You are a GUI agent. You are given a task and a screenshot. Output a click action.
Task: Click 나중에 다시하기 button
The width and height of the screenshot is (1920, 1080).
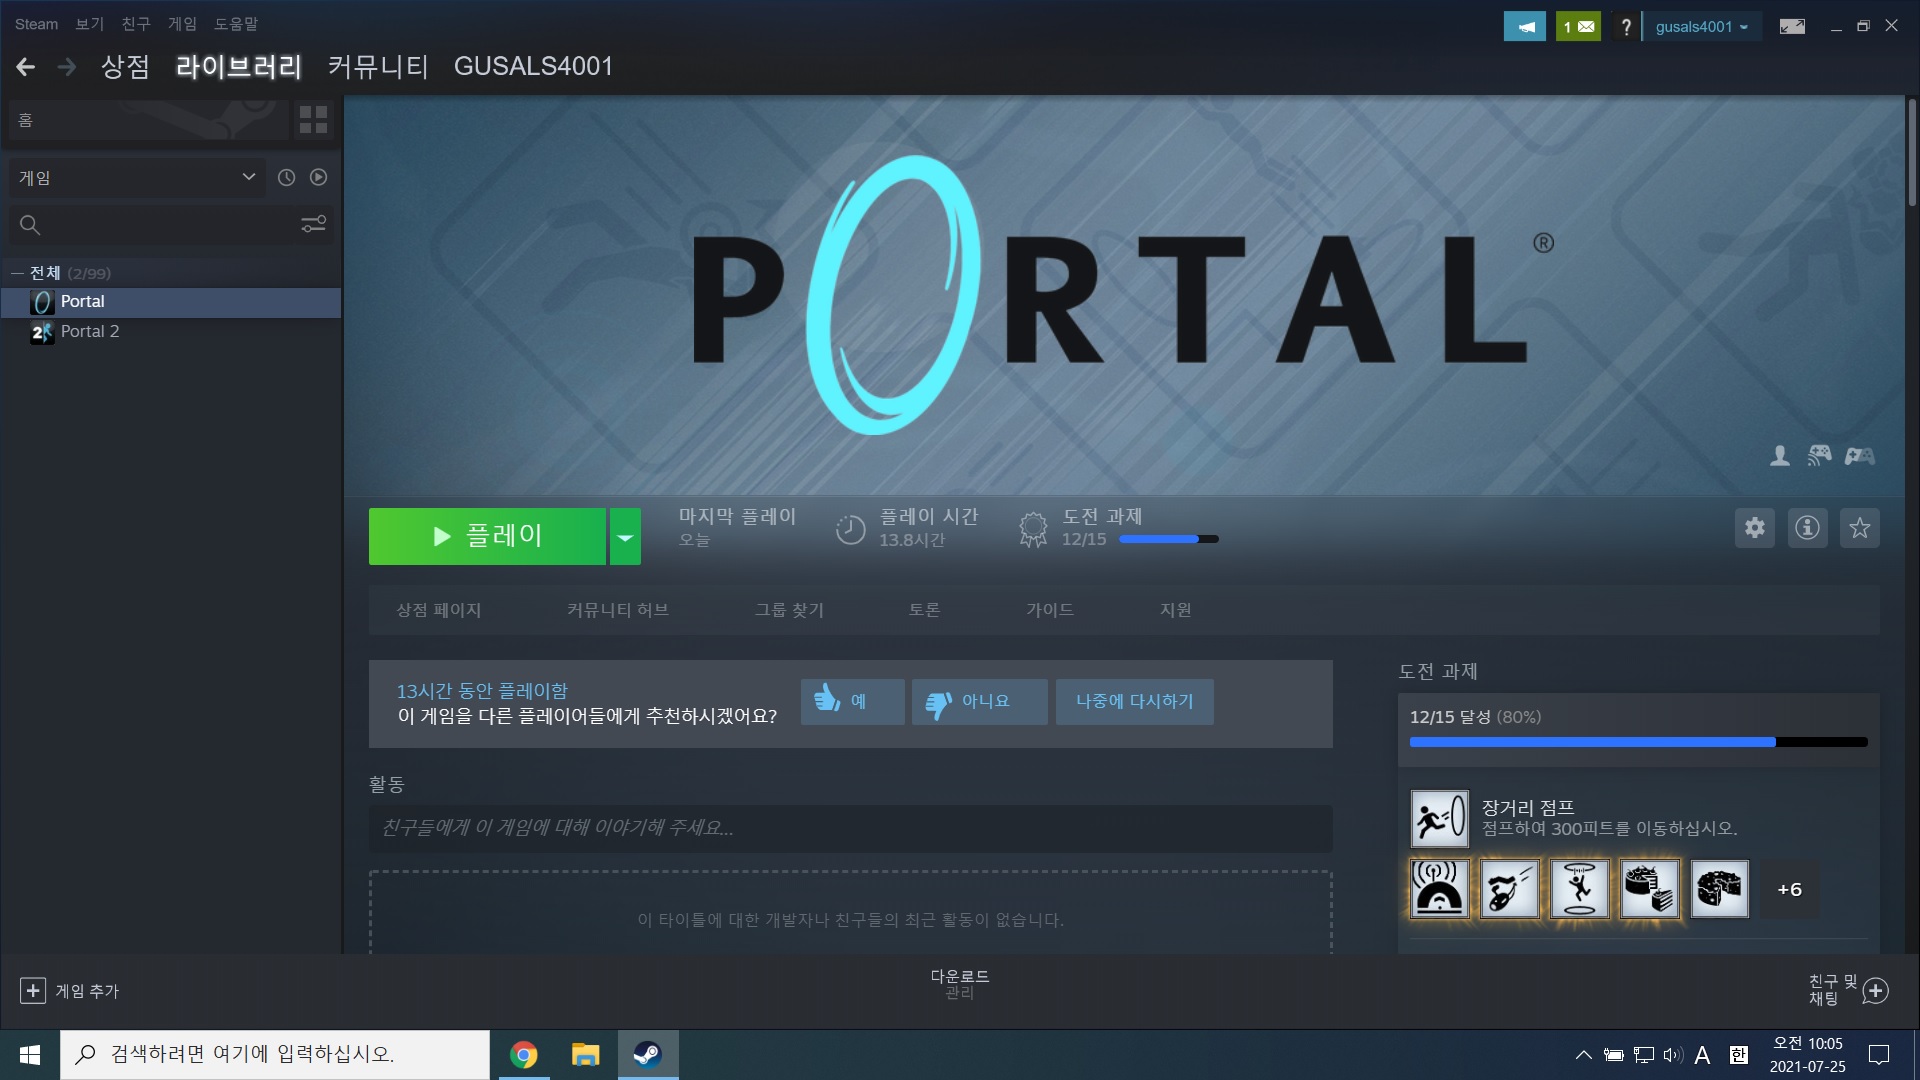(x=1134, y=701)
